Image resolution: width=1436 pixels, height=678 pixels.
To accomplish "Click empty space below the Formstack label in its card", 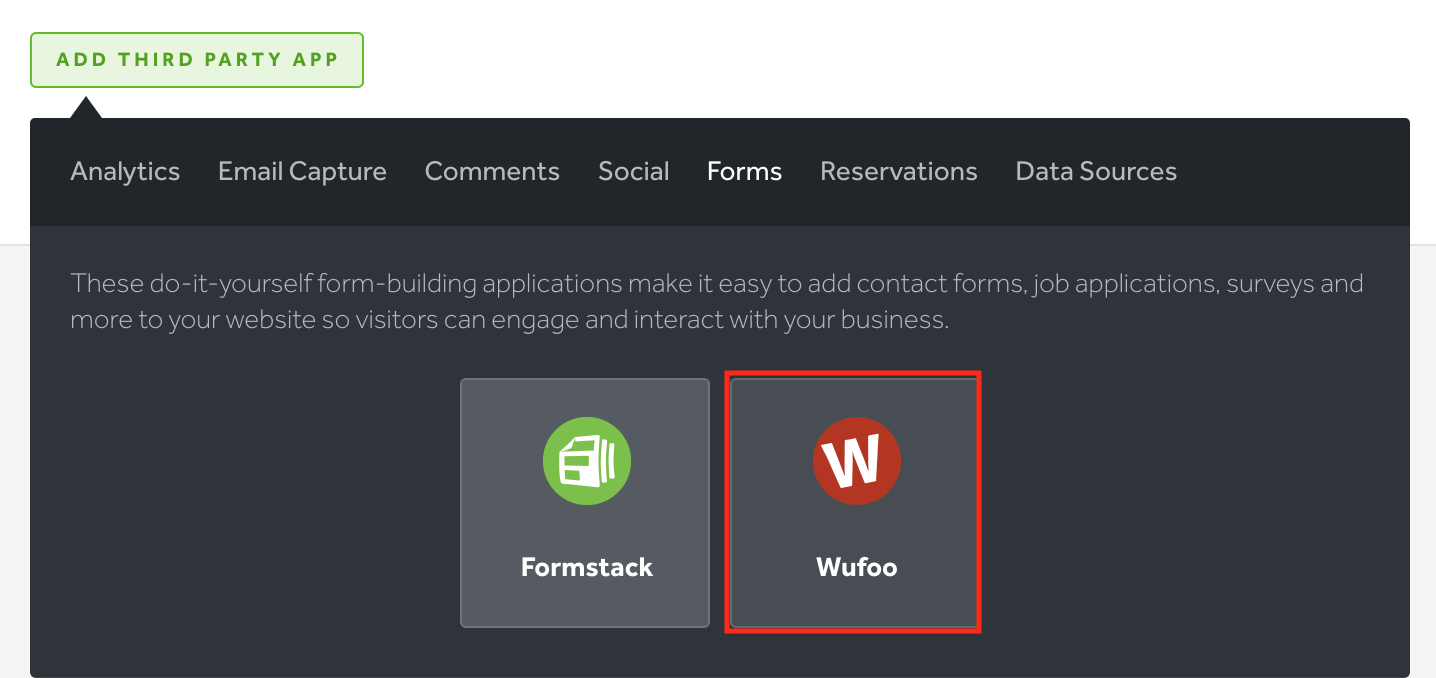I will [587, 604].
